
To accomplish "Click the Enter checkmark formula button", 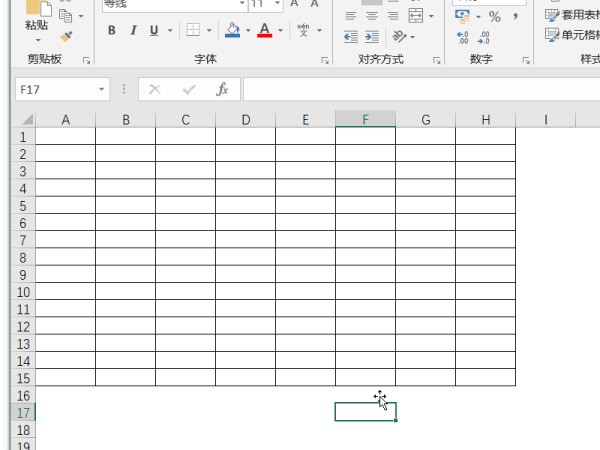I will [189, 90].
